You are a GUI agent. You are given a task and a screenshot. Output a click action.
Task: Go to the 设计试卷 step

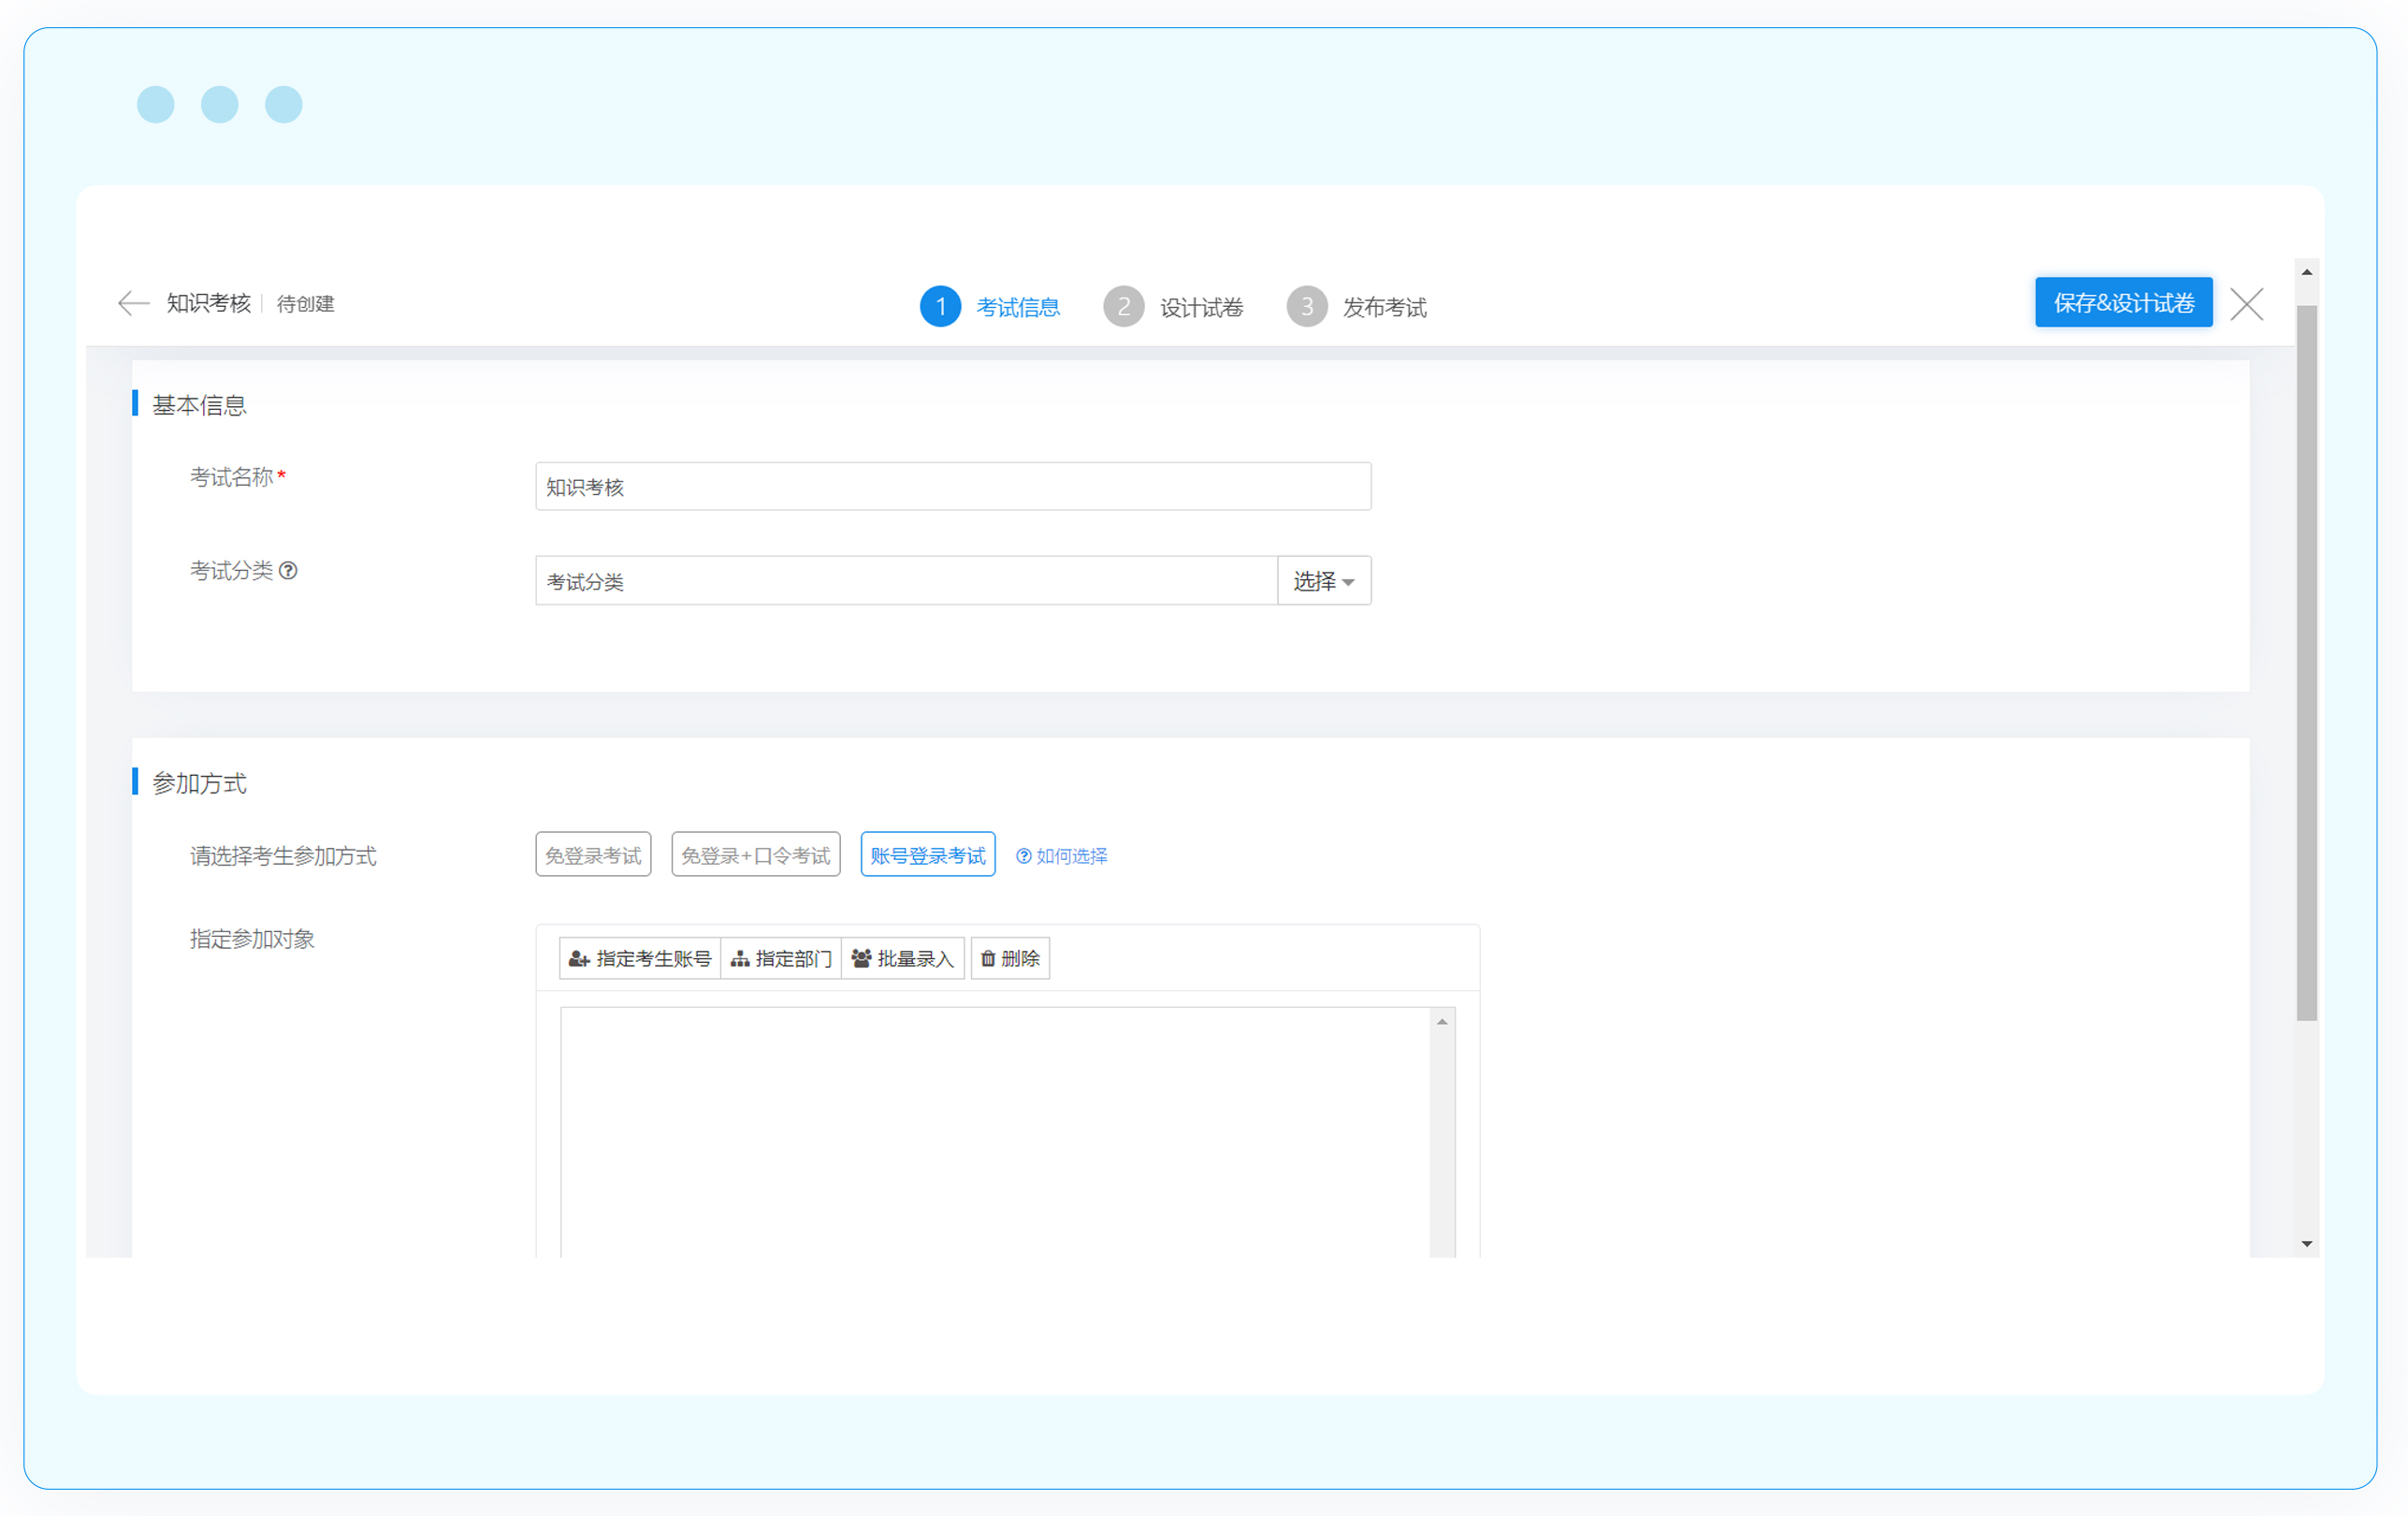point(1200,307)
